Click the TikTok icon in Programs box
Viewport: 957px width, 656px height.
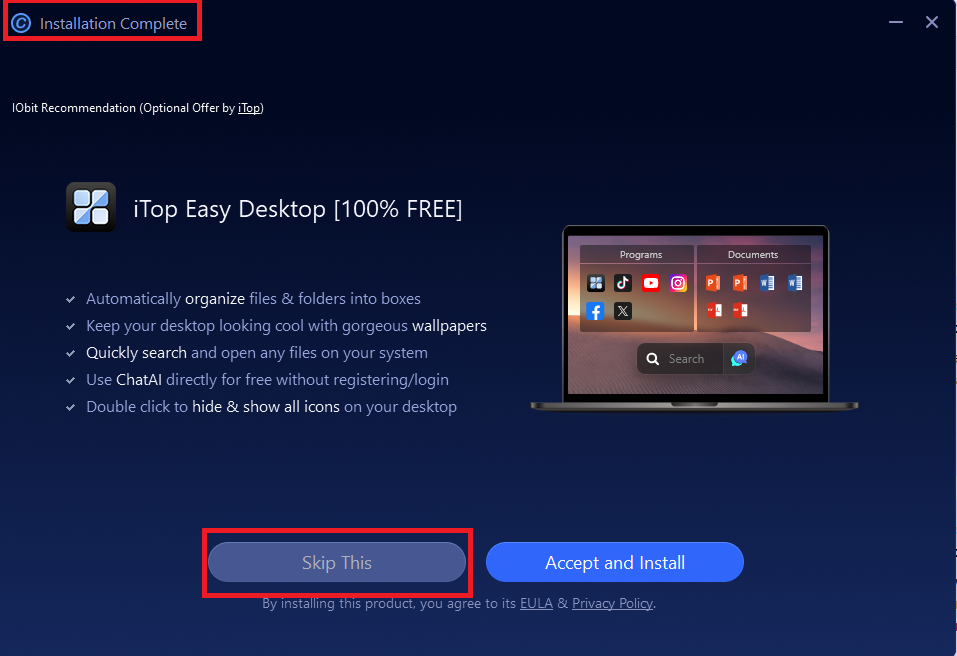point(623,283)
